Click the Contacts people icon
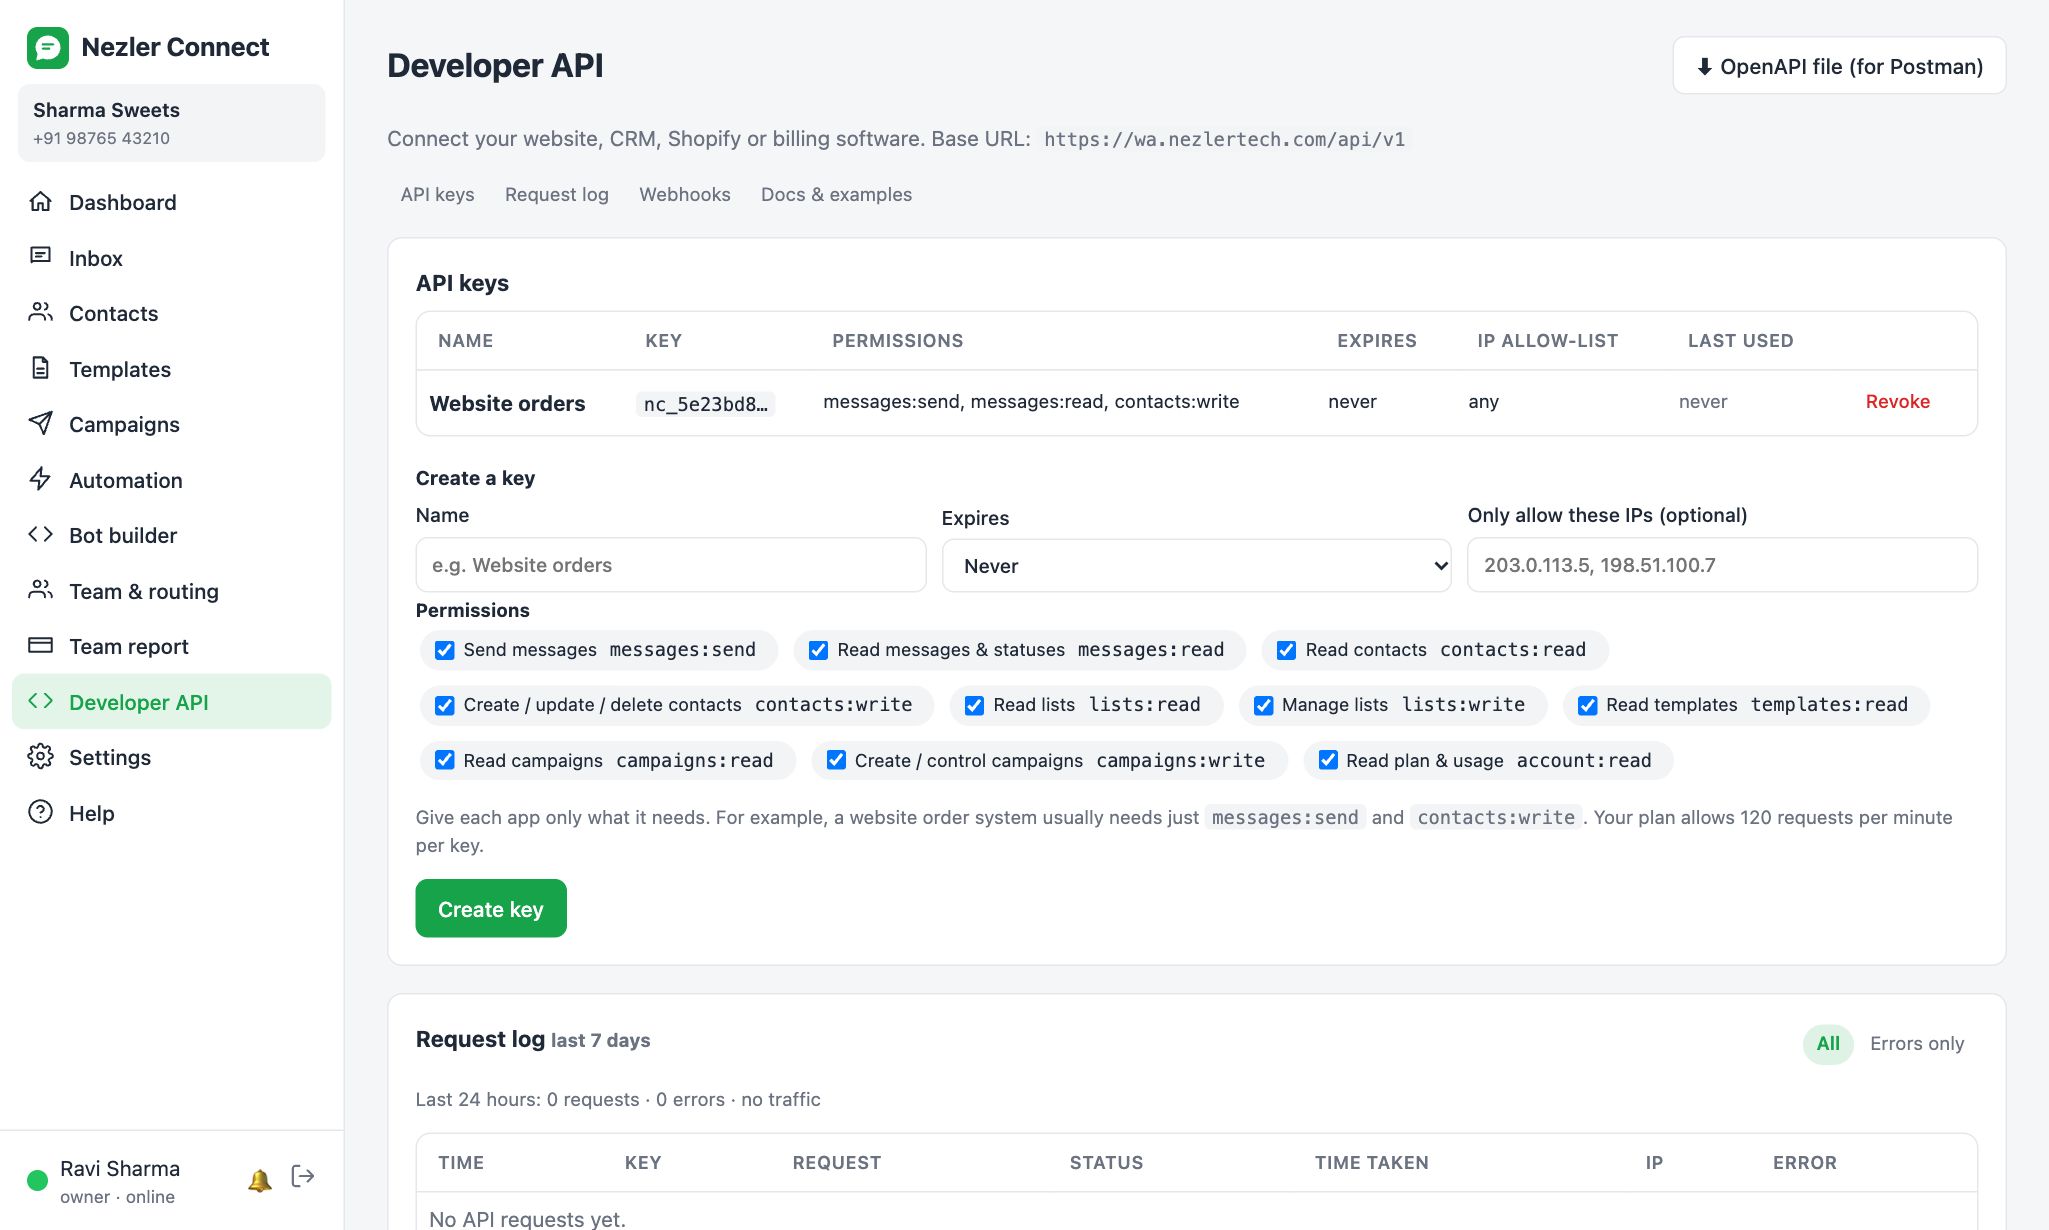Viewport: 2049px width, 1230px height. 40,313
